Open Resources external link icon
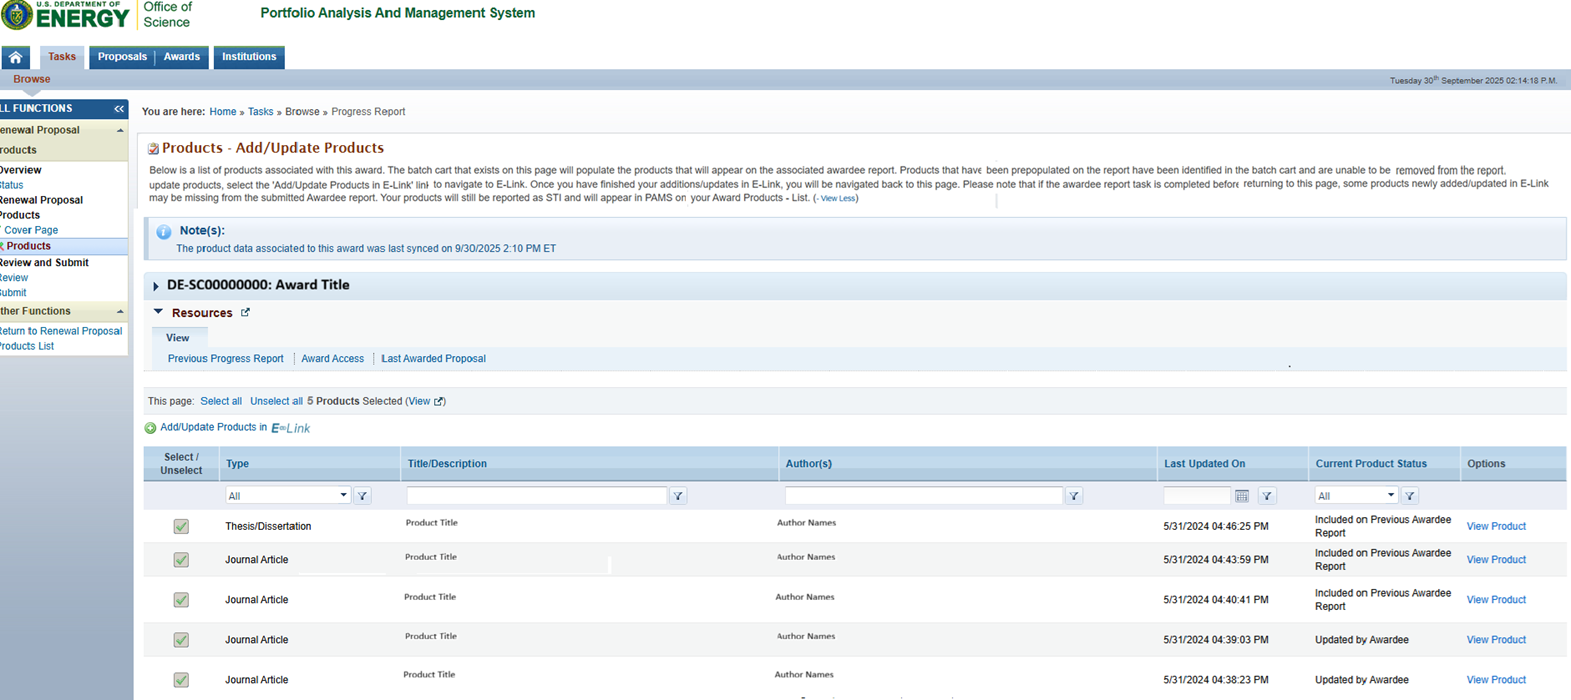Viewport: 1571px width, 700px height. pyautogui.click(x=245, y=313)
